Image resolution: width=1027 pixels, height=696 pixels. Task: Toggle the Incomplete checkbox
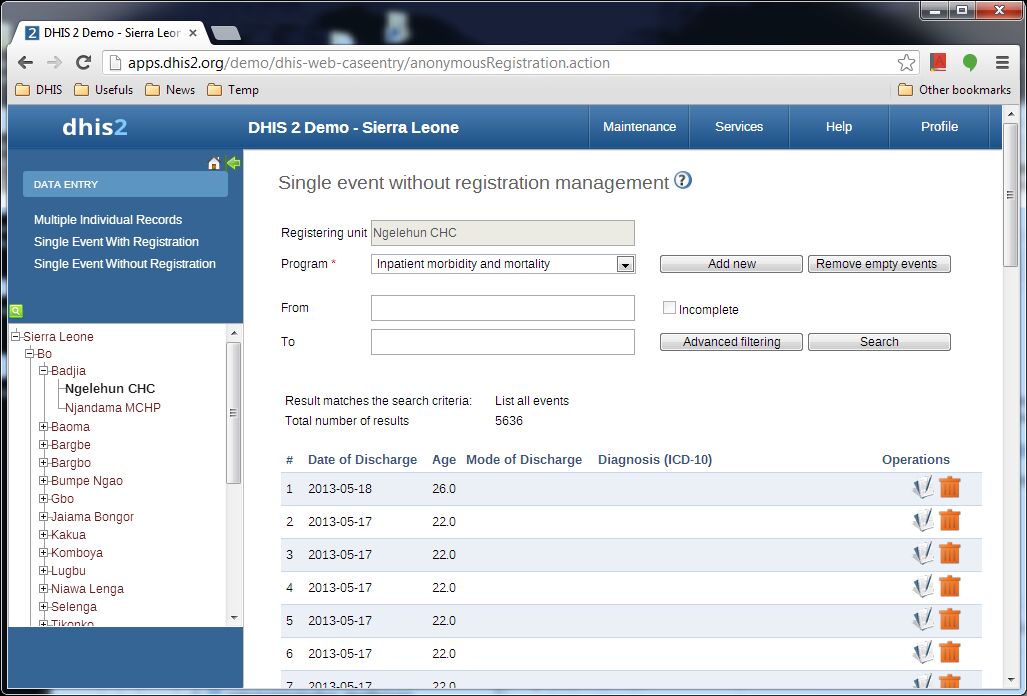[x=670, y=309]
